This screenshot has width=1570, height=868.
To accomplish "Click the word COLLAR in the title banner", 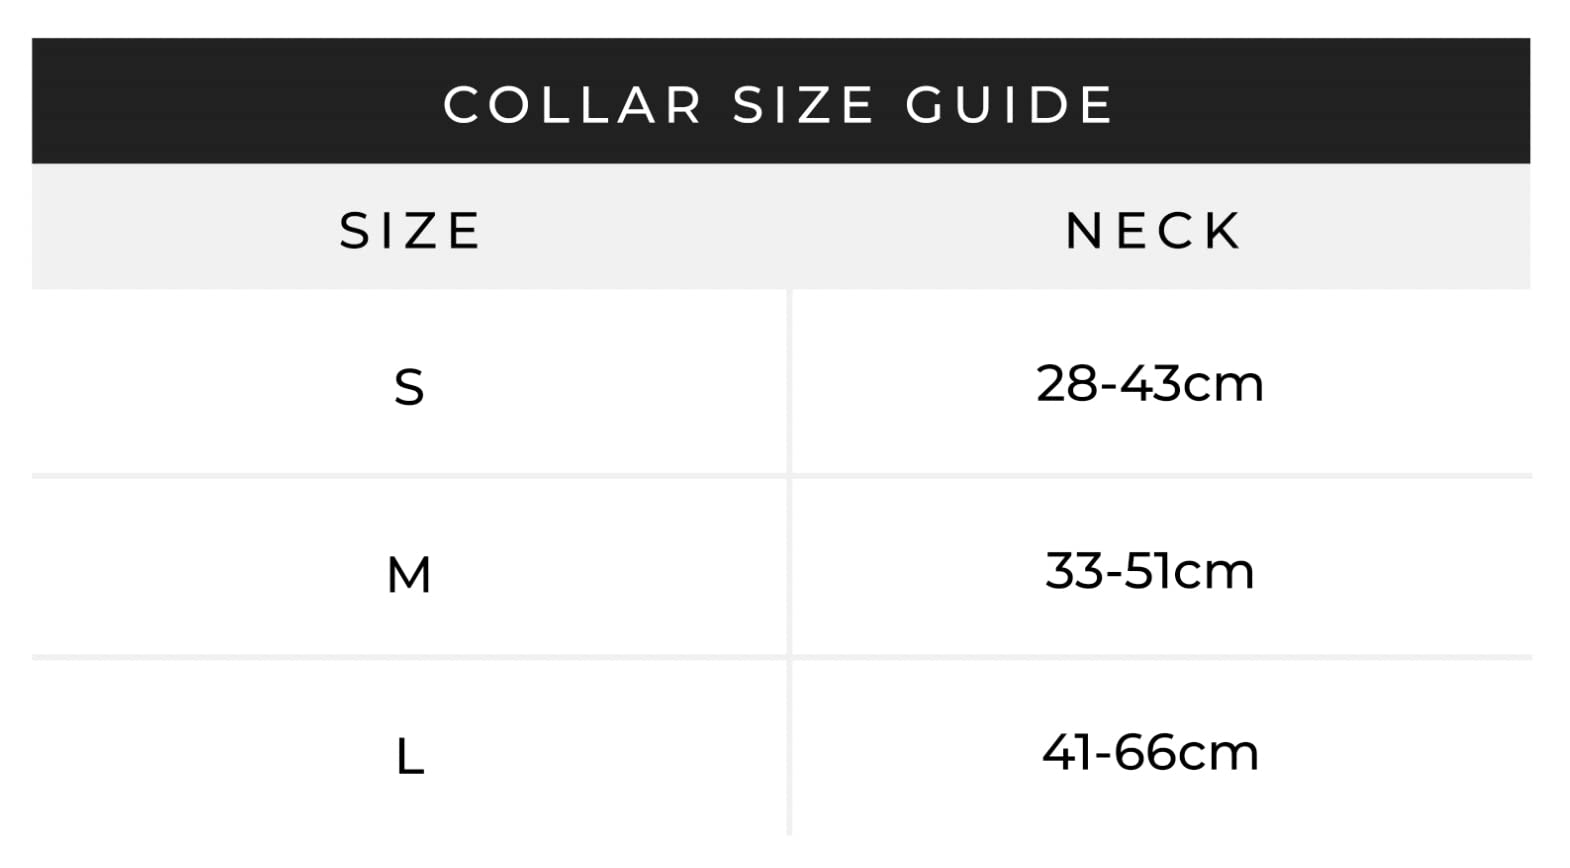I will (573, 105).
